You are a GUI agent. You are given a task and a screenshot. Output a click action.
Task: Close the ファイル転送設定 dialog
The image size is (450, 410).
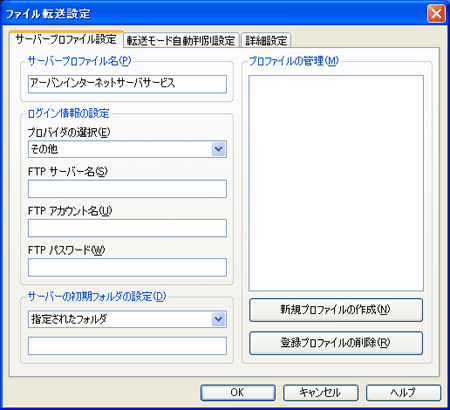point(436,14)
